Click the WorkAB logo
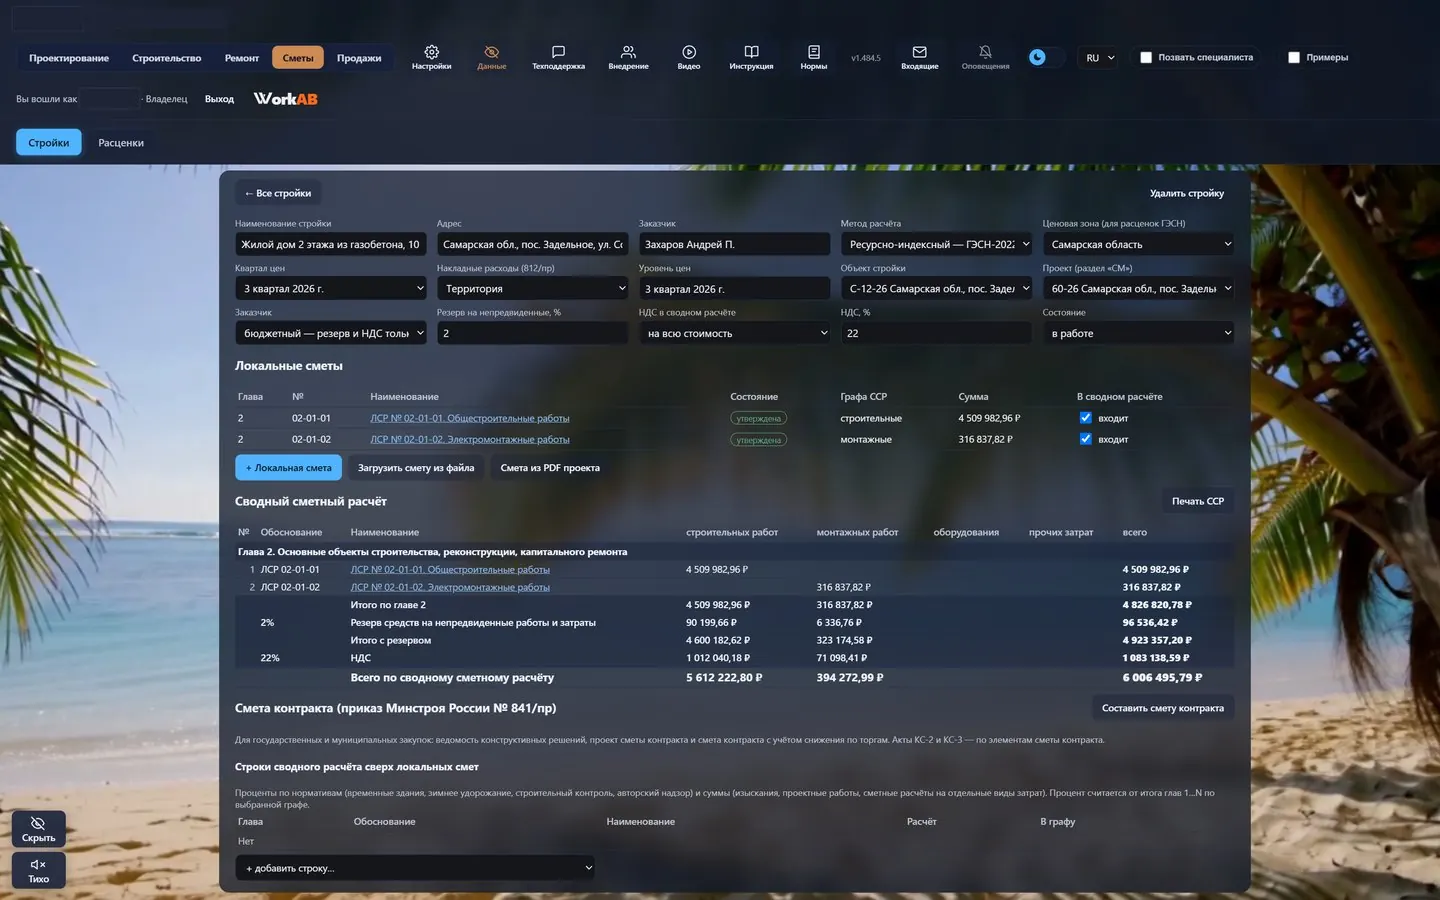This screenshot has width=1440, height=900. (286, 99)
